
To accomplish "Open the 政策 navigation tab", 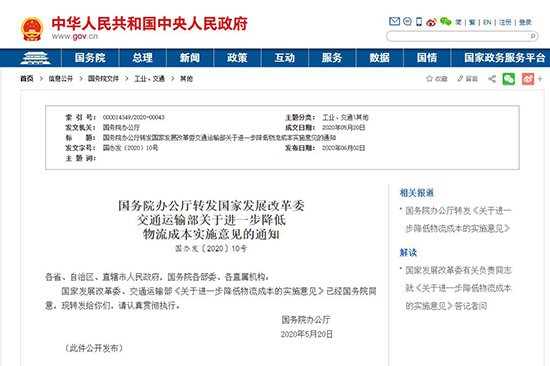I will (237, 58).
